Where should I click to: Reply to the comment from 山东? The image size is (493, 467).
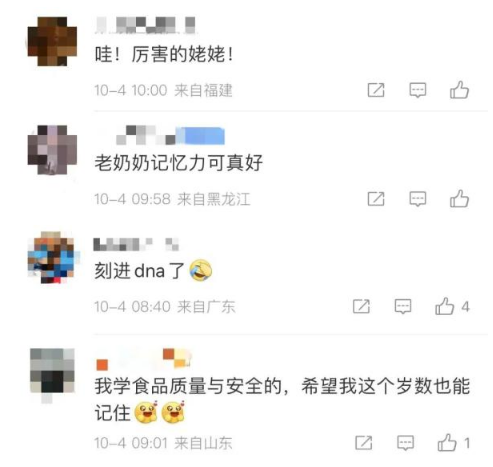point(405,443)
